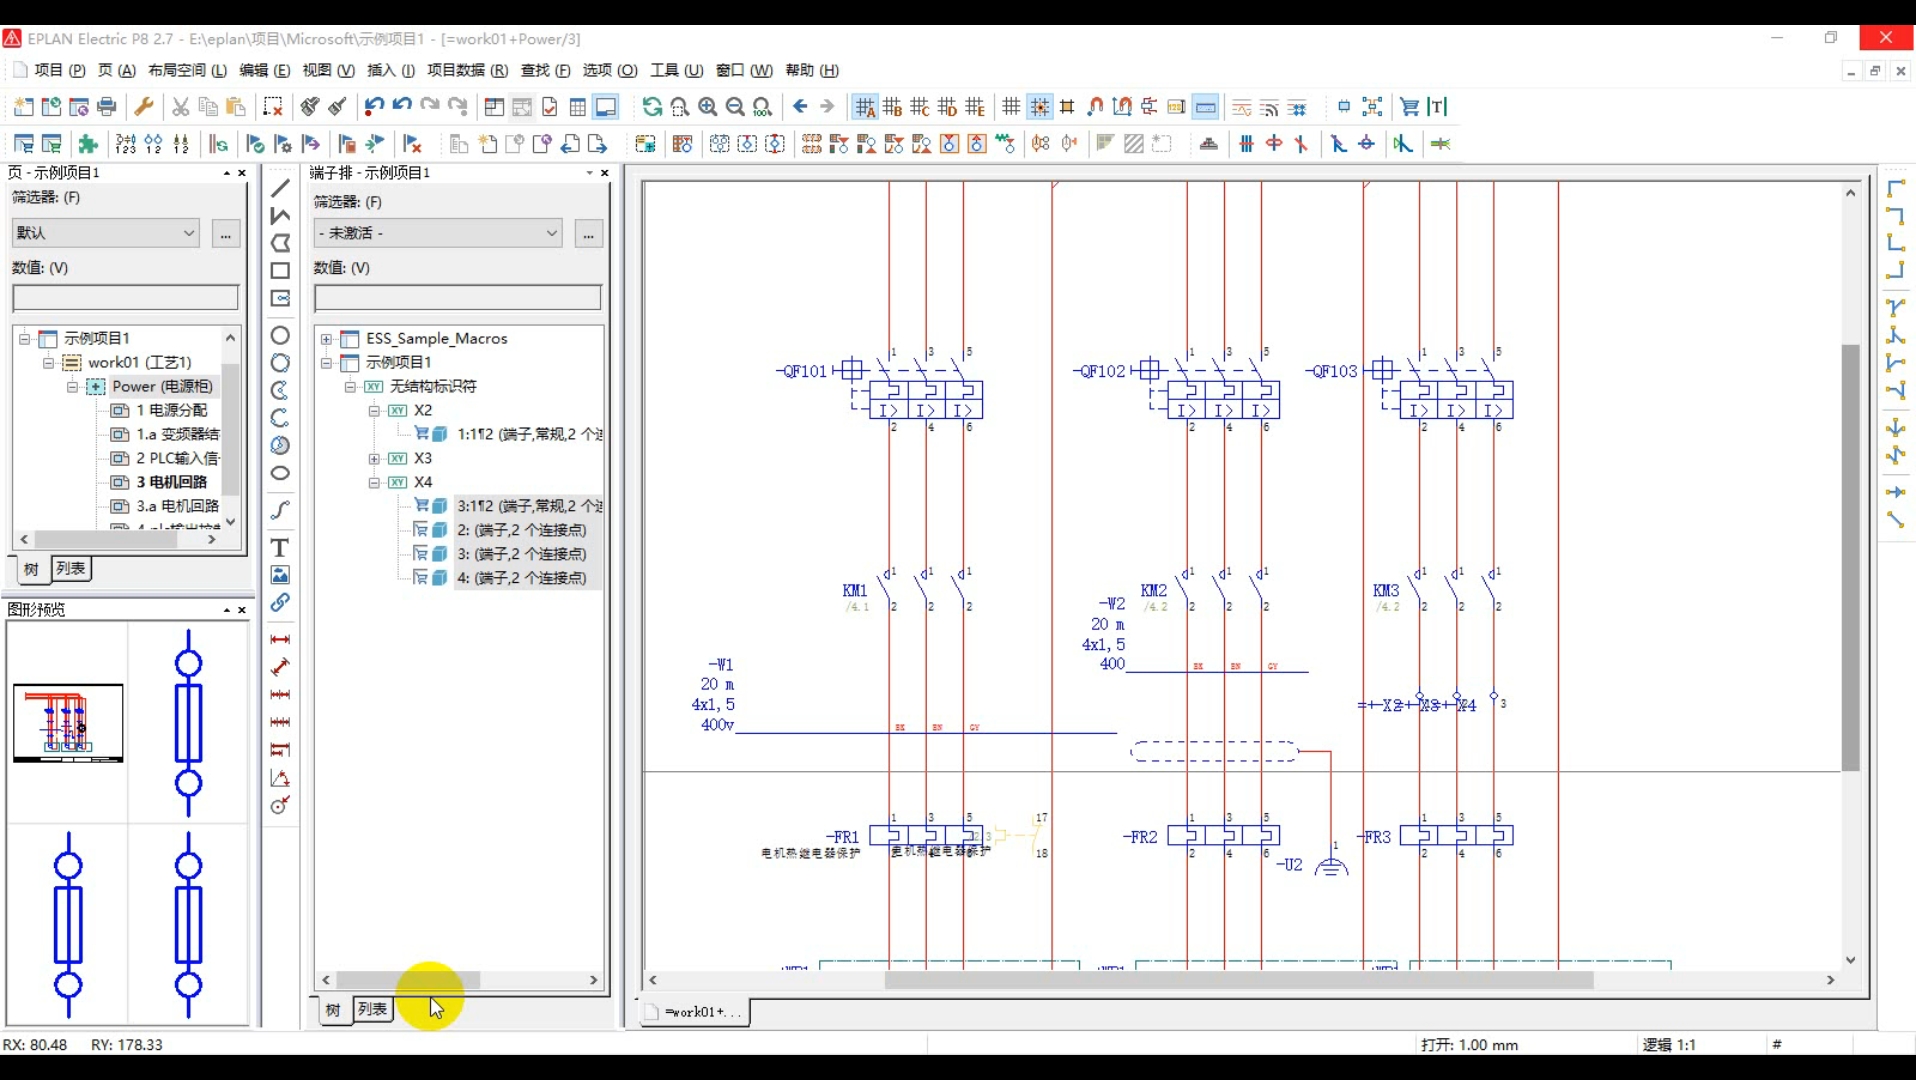Screen dimensions: 1916x1080
Task: Open settings with the wrench icon
Action: (x=143, y=107)
